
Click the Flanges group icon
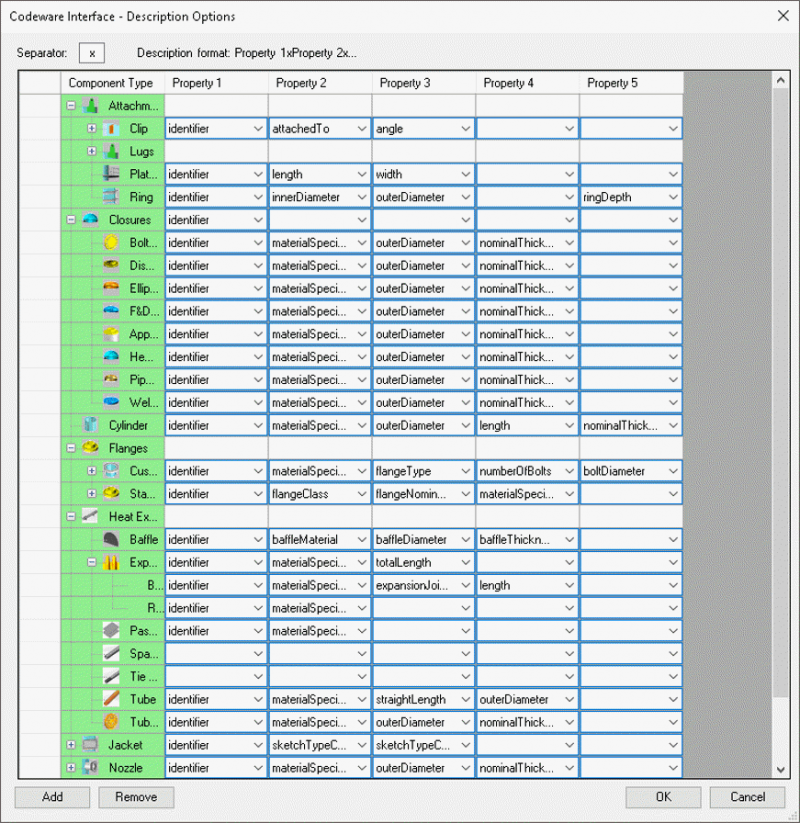coord(91,448)
